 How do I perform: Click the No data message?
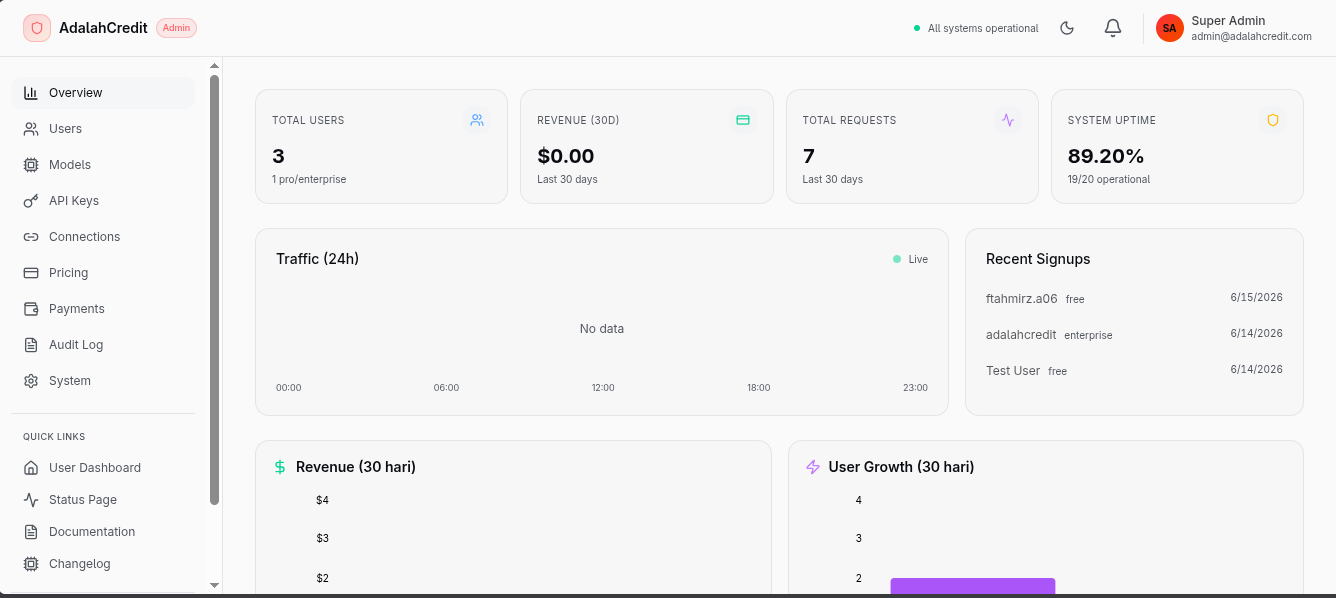[x=602, y=329]
